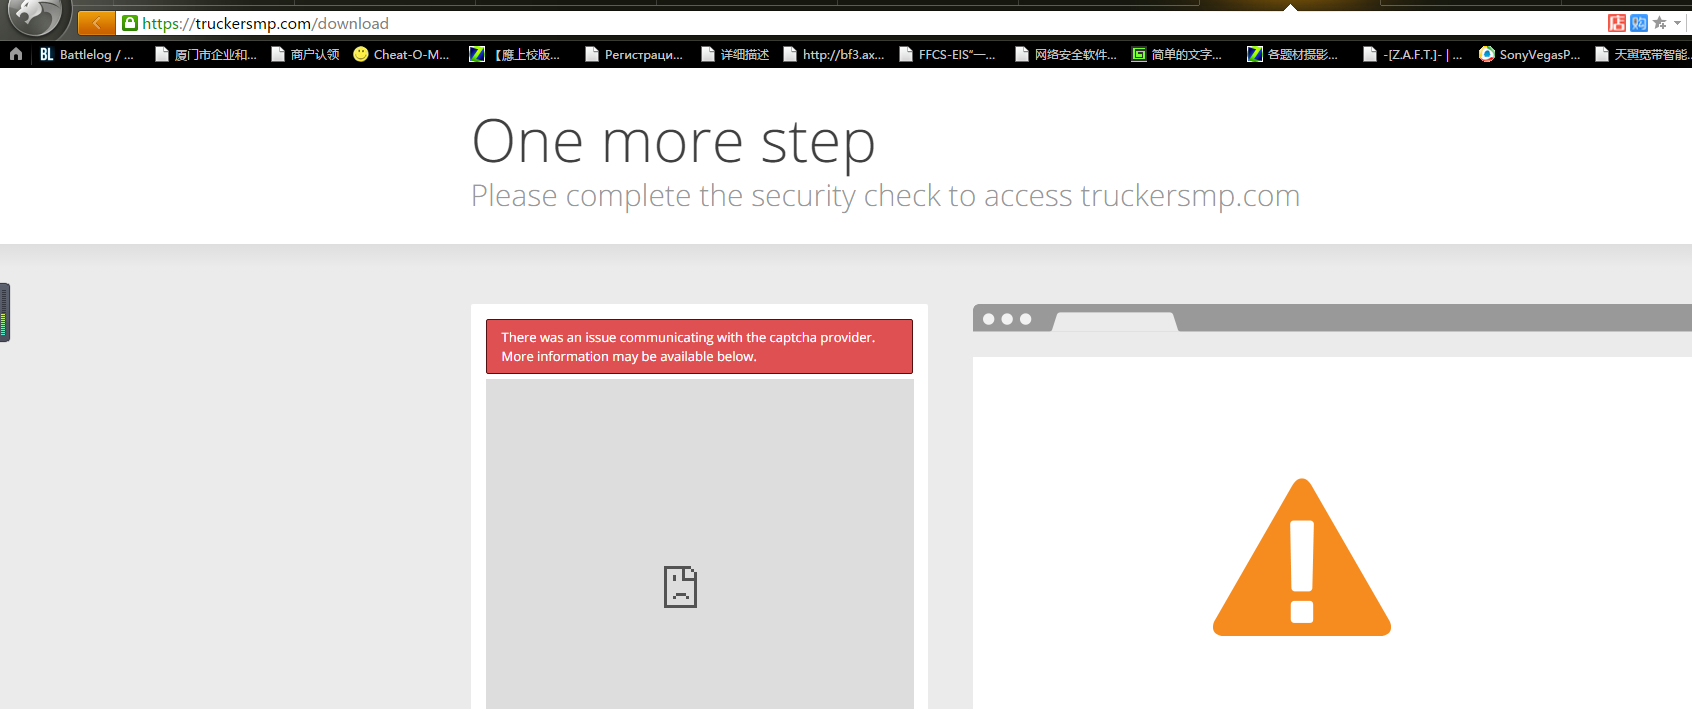Open the 厦门市企业和... bookmark

(x=205, y=54)
